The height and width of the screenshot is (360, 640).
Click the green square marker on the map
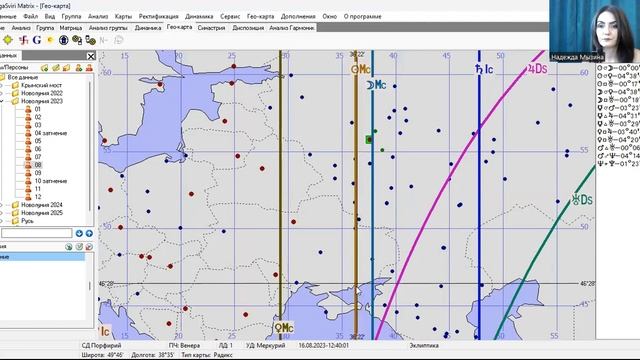[369, 140]
